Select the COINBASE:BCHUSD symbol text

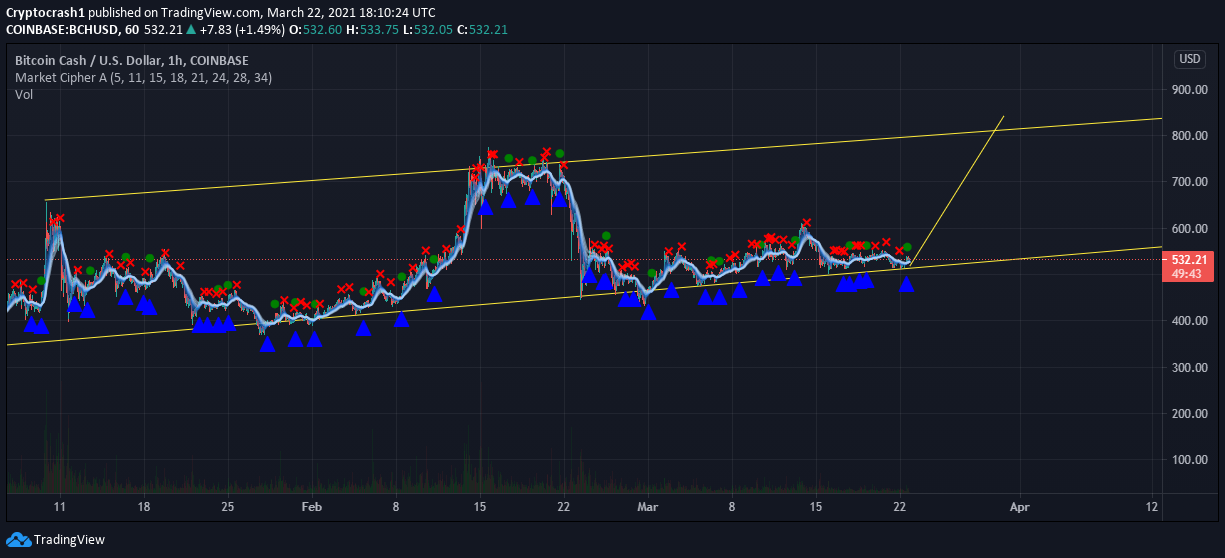[x=61, y=30]
